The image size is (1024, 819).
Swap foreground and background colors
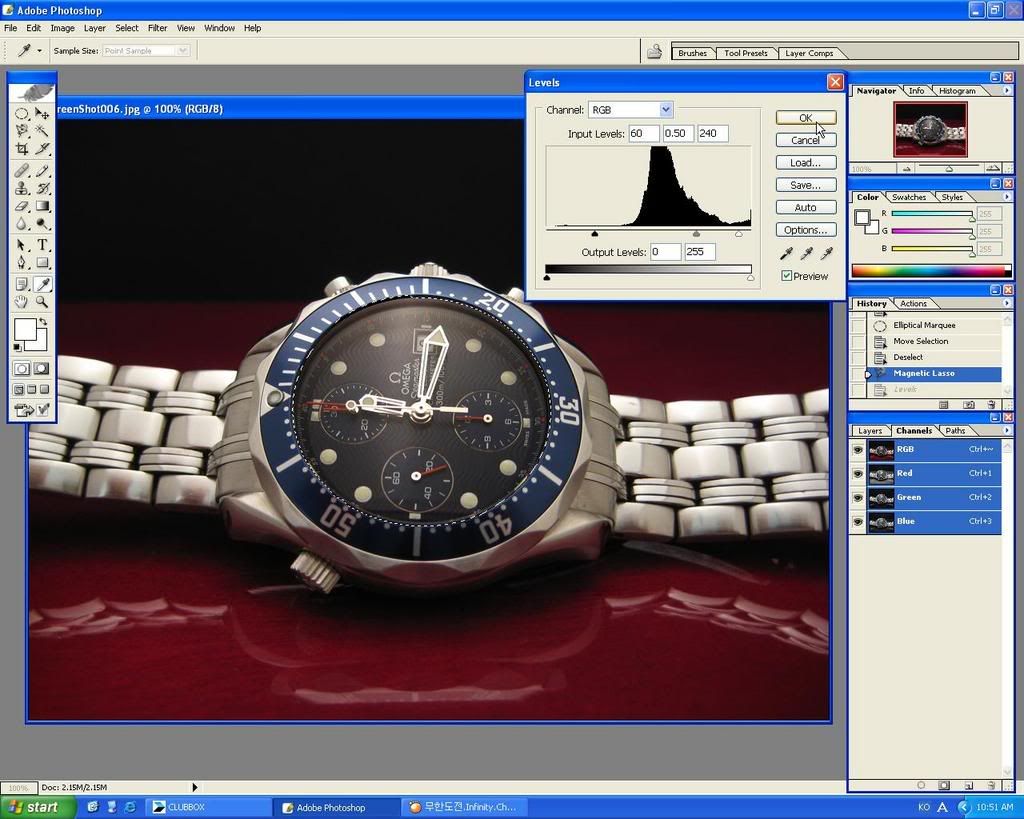[x=43, y=321]
